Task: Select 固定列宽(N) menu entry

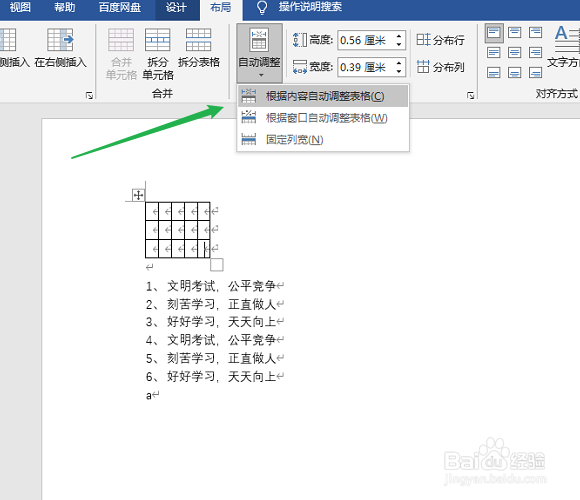Action: click(323, 139)
